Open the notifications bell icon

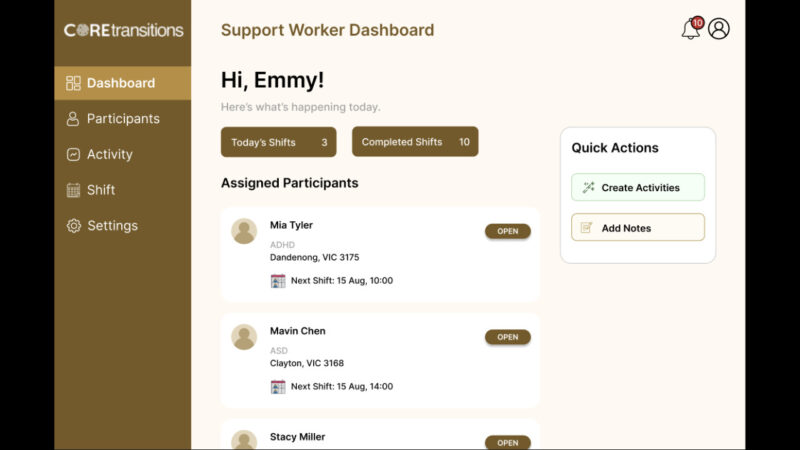point(690,29)
